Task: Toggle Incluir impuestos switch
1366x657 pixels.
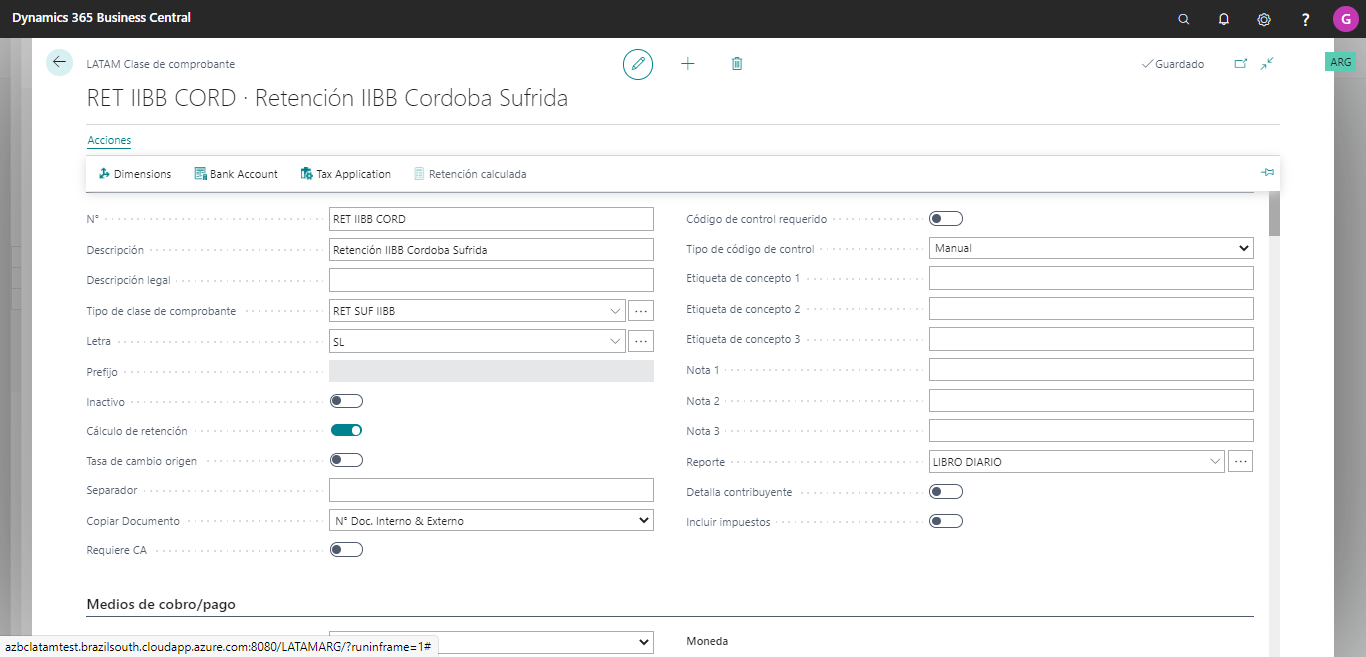Action: click(x=946, y=521)
